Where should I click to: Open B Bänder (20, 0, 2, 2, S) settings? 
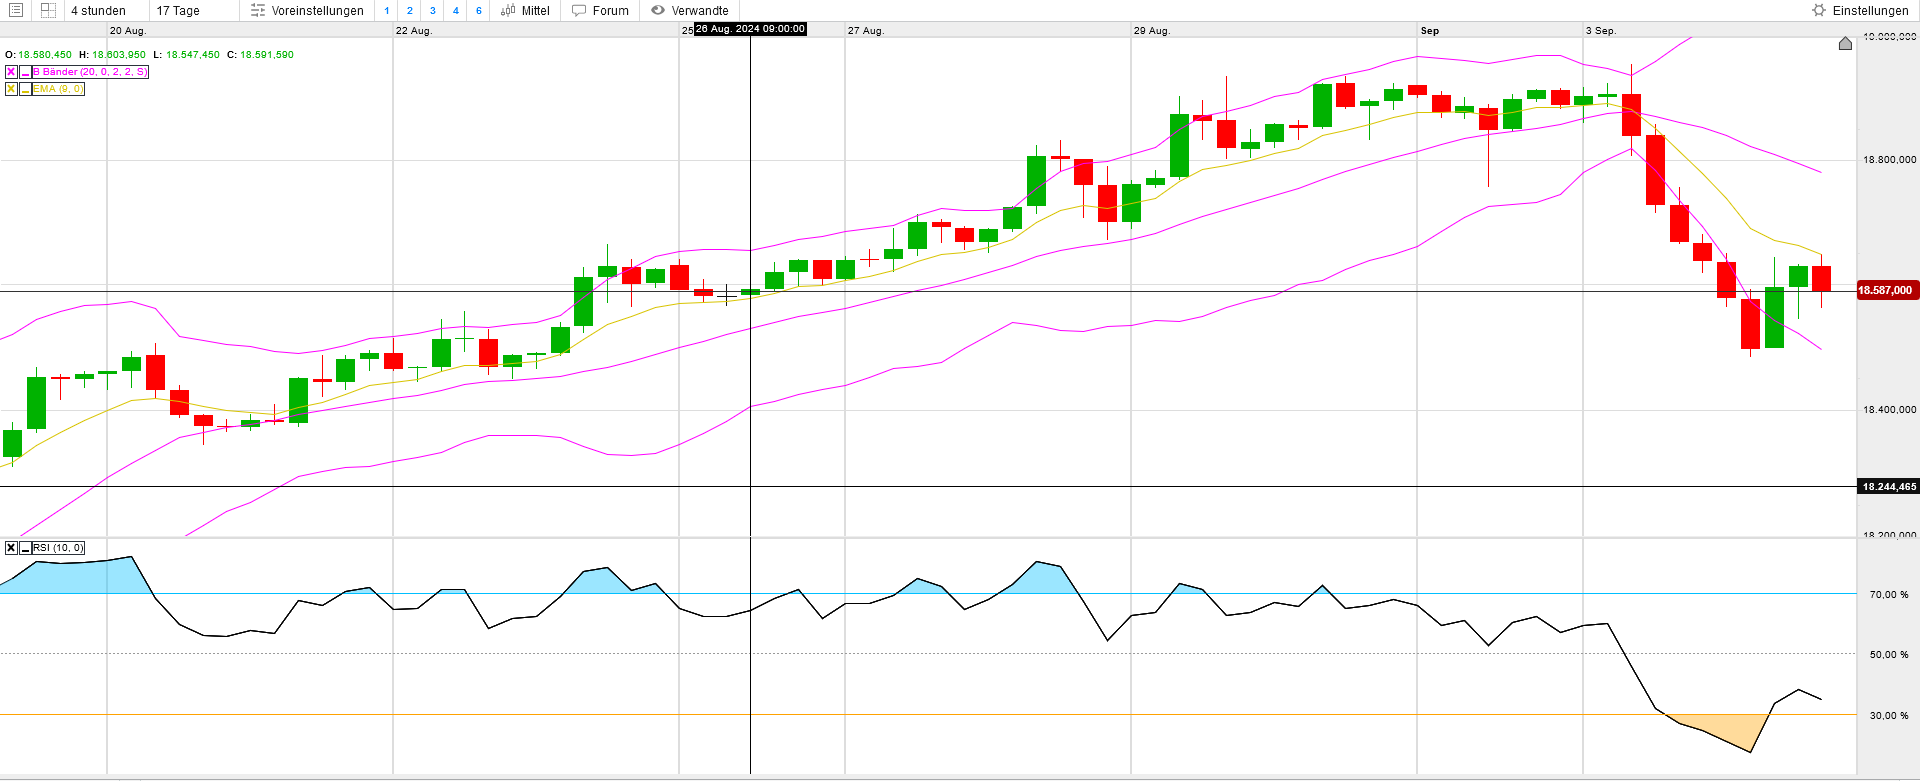click(x=90, y=72)
